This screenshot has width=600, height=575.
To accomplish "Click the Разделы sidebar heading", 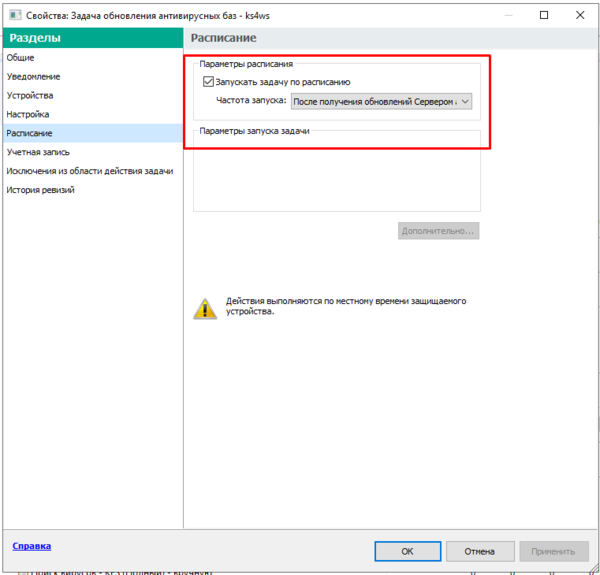I will (x=35, y=38).
